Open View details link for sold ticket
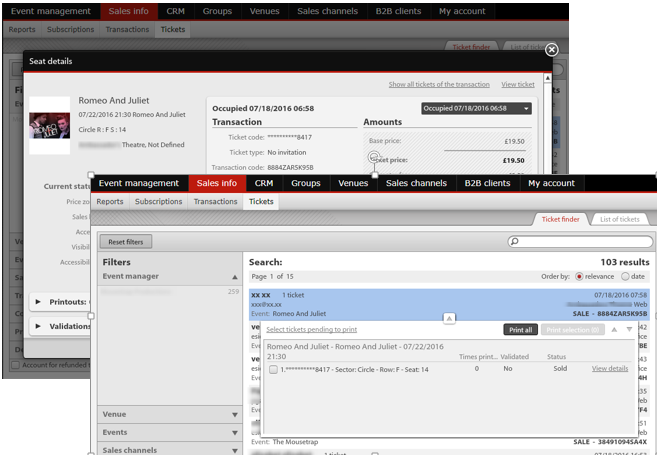Screen dimensions: 657x455 tap(610, 368)
